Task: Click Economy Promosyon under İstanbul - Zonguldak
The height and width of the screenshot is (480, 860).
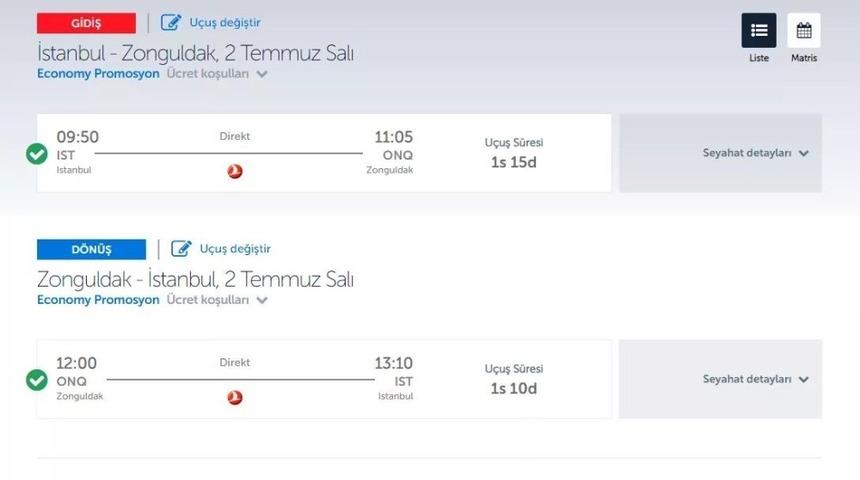Action: click(98, 73)
